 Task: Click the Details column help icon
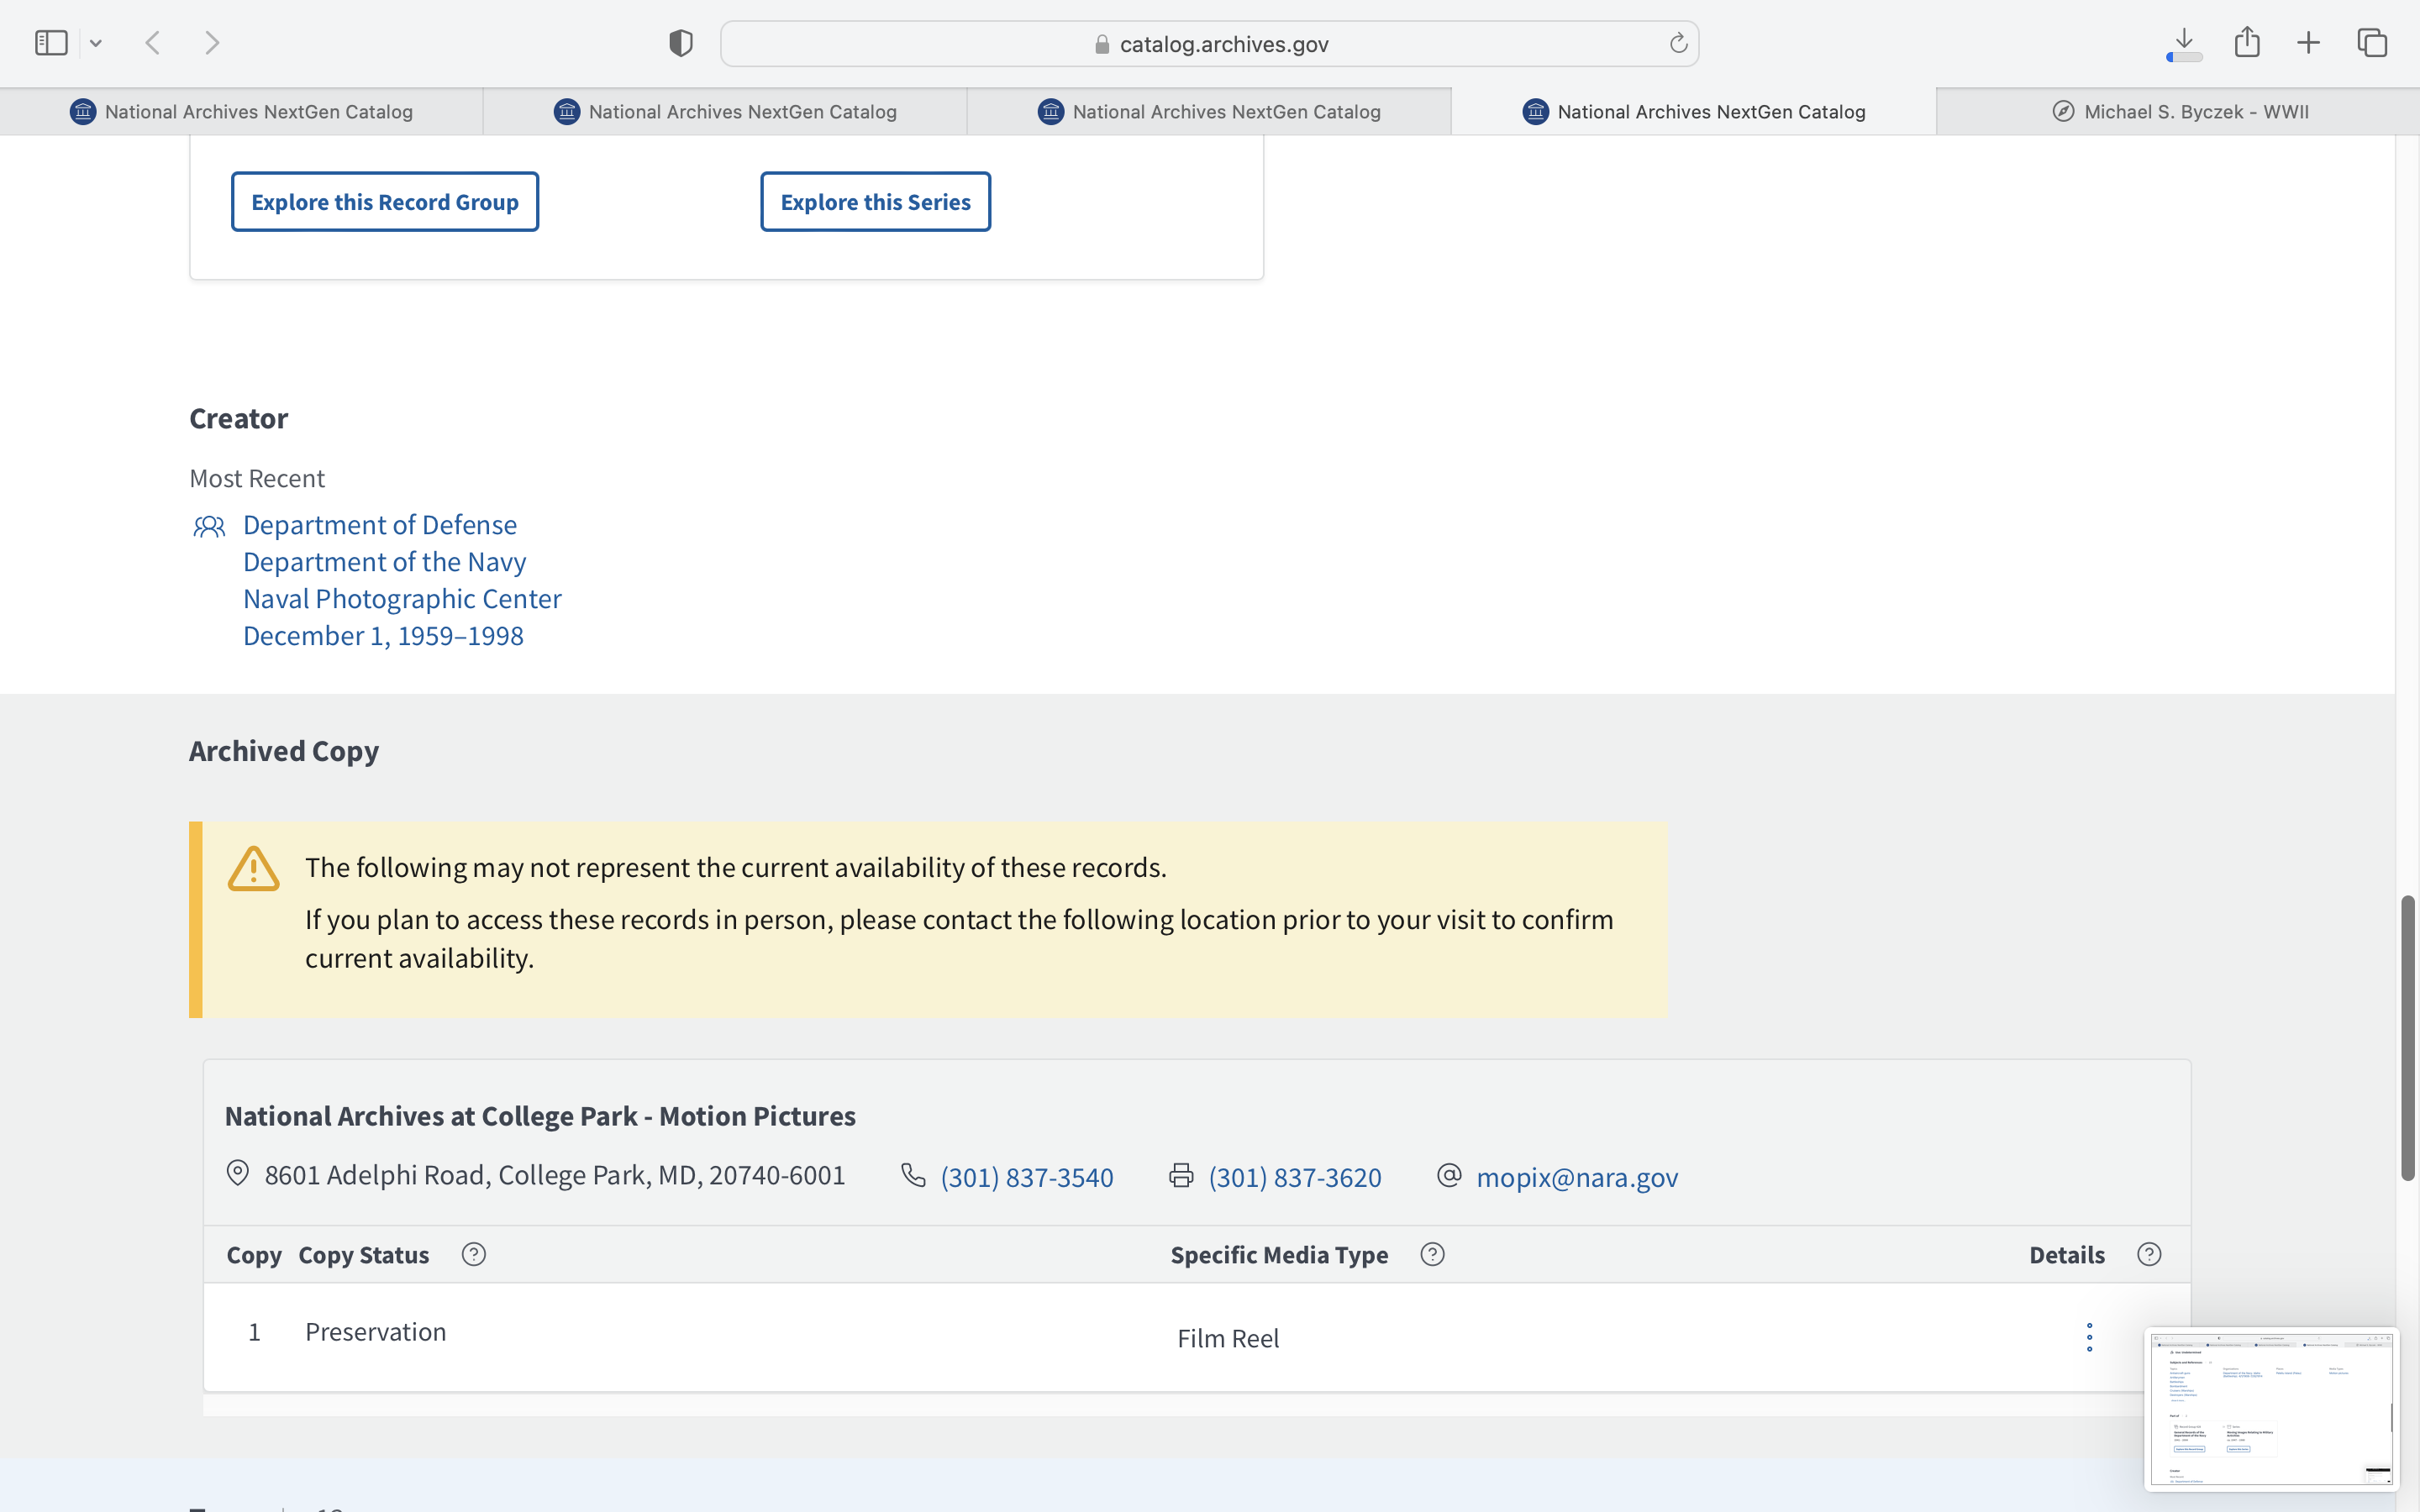2149,1254
